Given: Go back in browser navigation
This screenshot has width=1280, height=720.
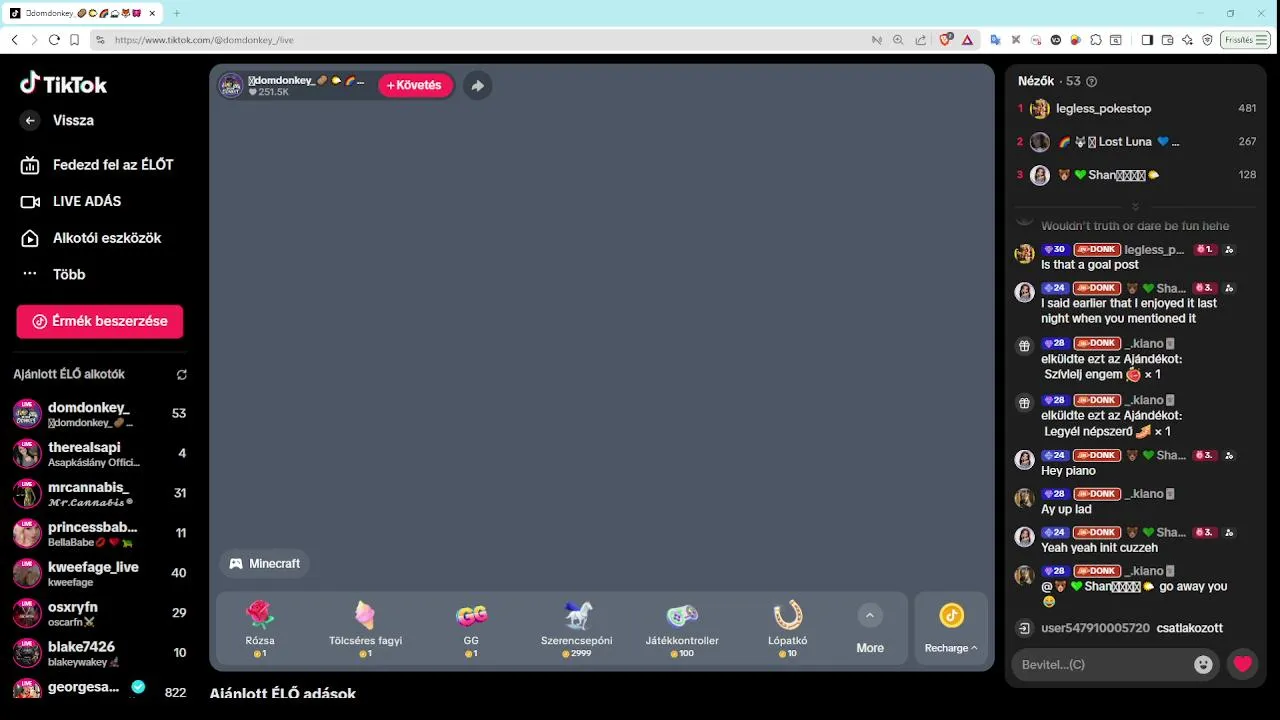Looking at the screenshot, I should [14, 40].
